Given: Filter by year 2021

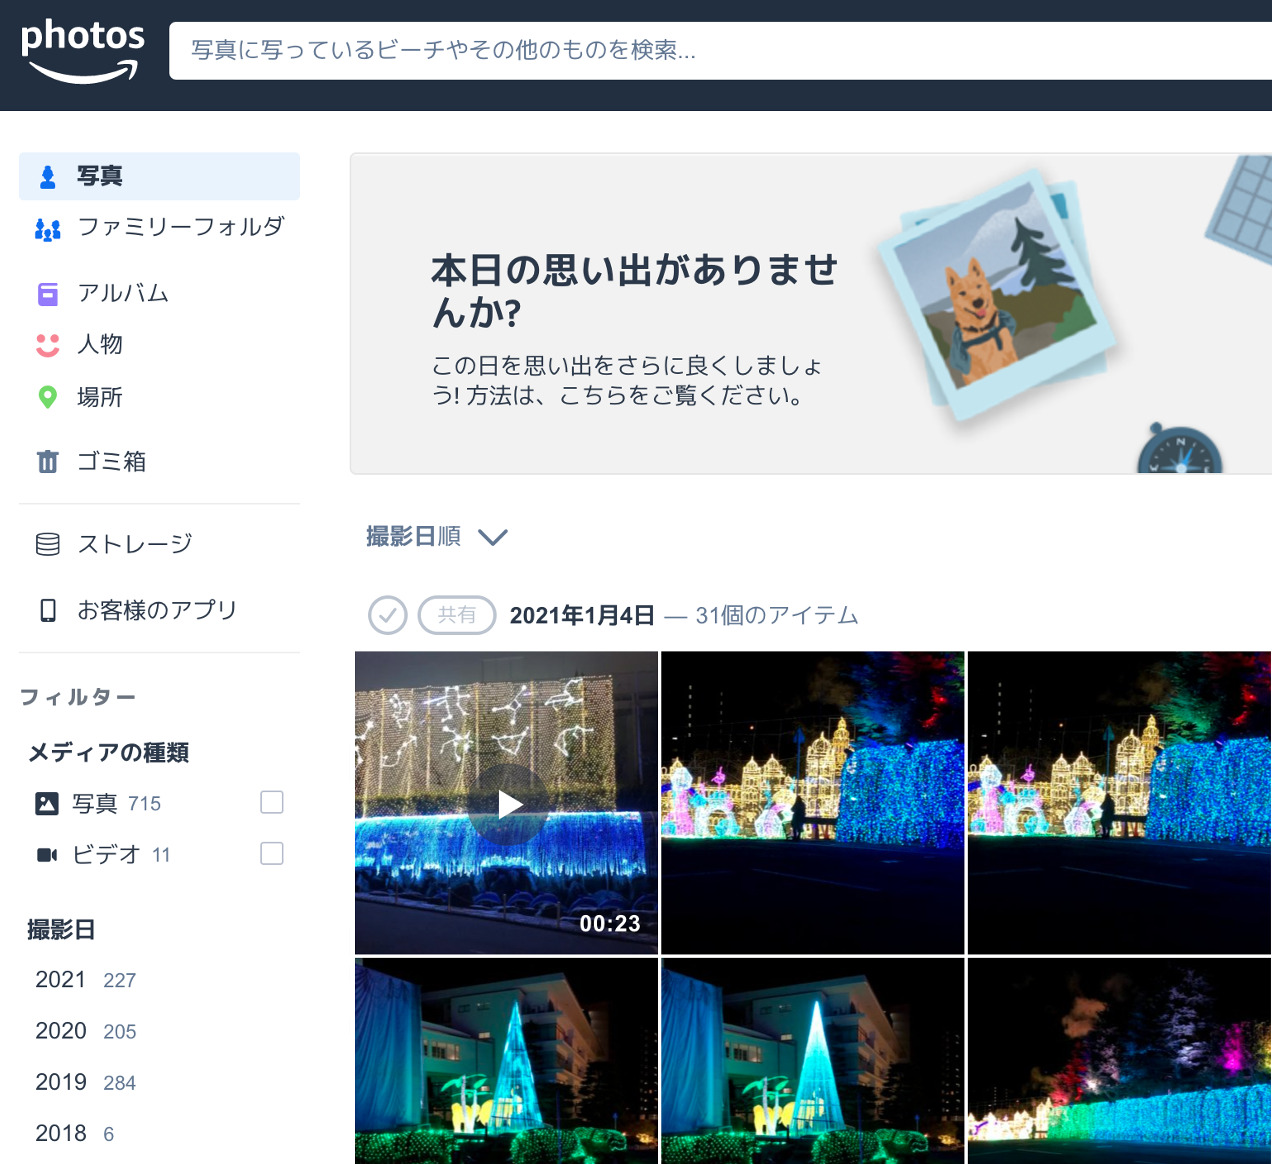Looking at the screenshot, I should tap(85, 980).
